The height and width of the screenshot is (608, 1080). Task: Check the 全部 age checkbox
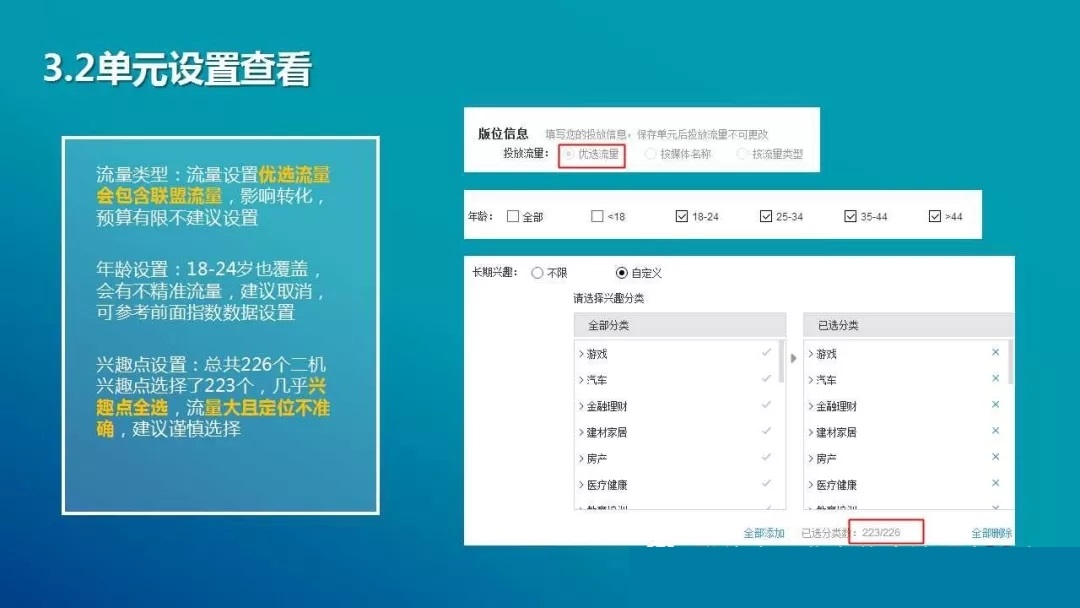coord(512,216)
